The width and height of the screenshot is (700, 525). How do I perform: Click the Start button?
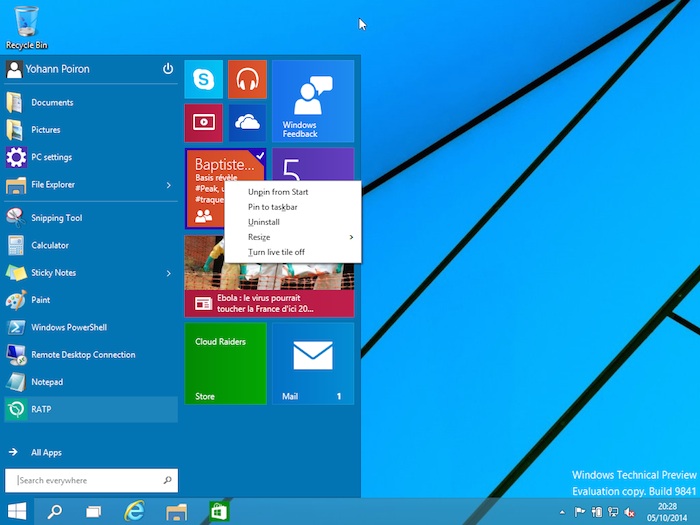(17, 511)
